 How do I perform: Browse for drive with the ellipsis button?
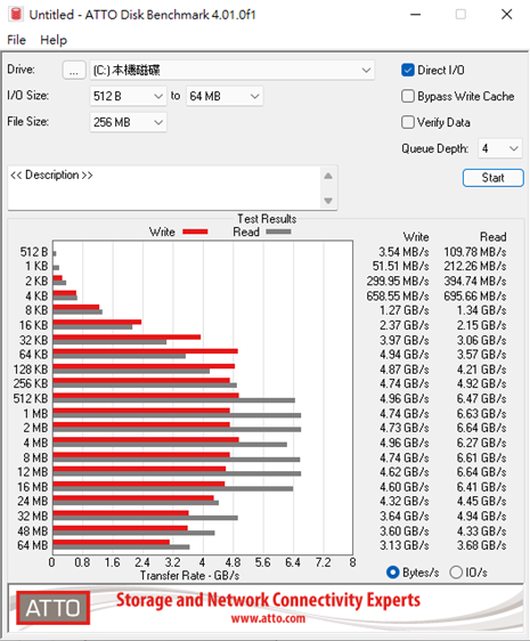coord(74,70)
